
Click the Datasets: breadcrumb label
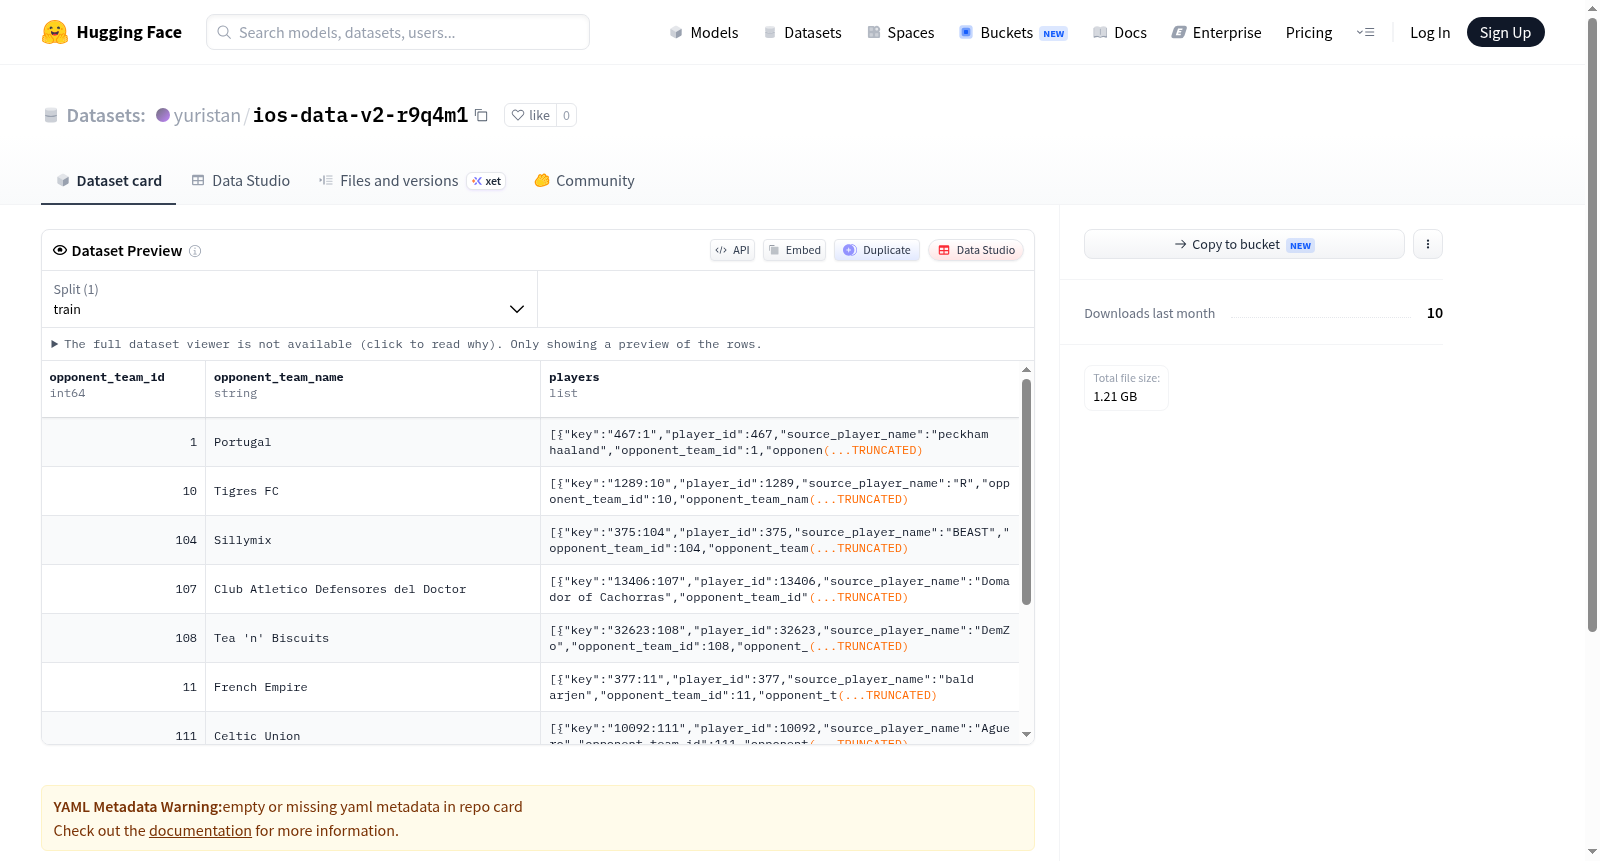tap(106, 115)
